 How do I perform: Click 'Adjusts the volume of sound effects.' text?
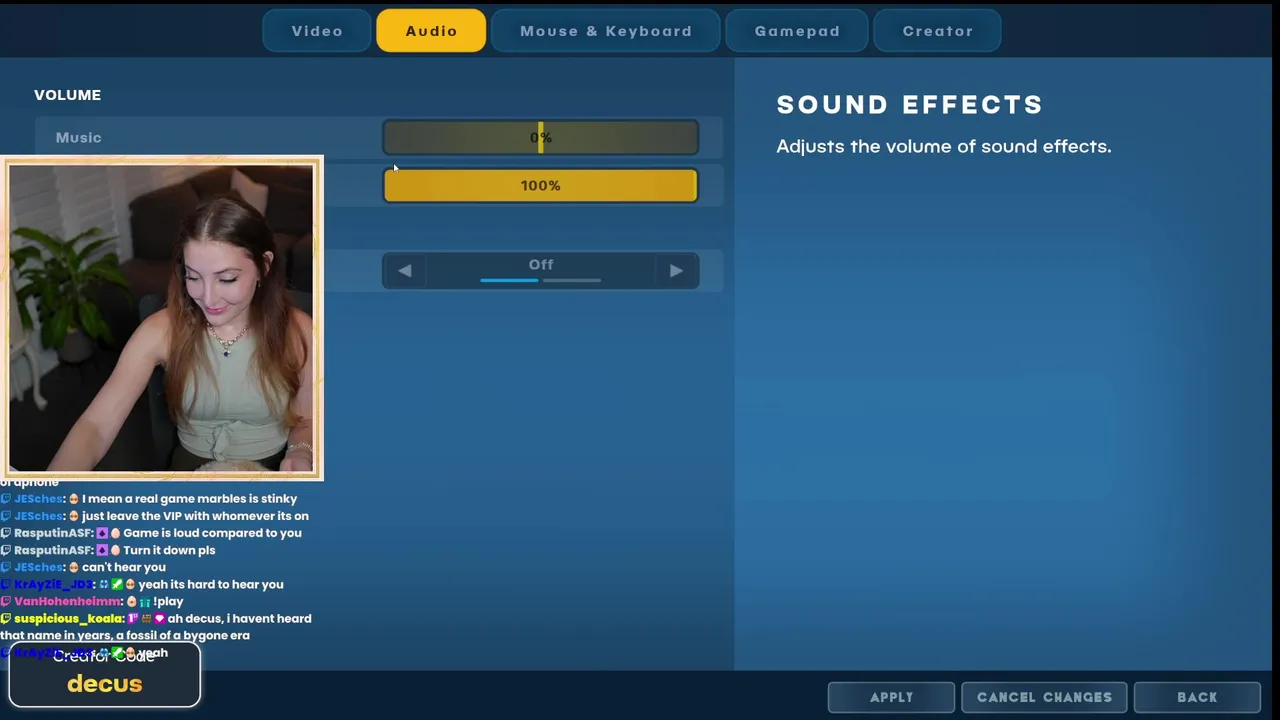944,146
